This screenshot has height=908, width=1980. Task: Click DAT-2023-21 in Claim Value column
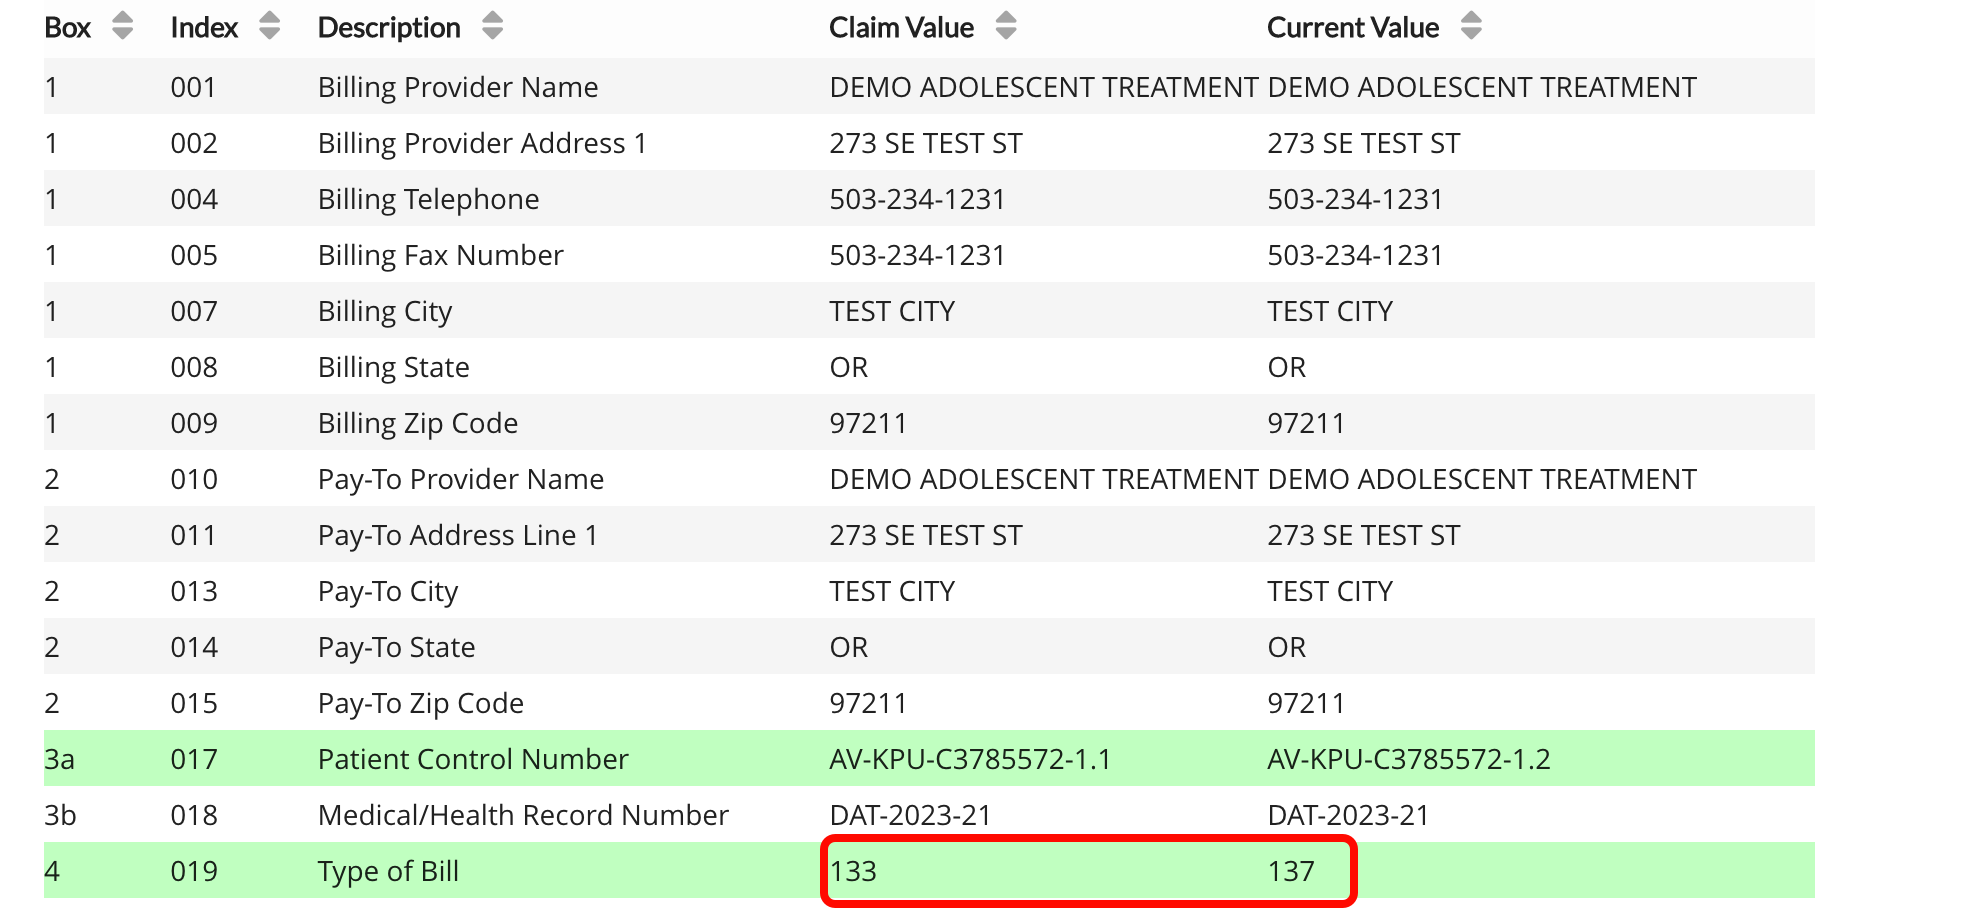point(910,815)
